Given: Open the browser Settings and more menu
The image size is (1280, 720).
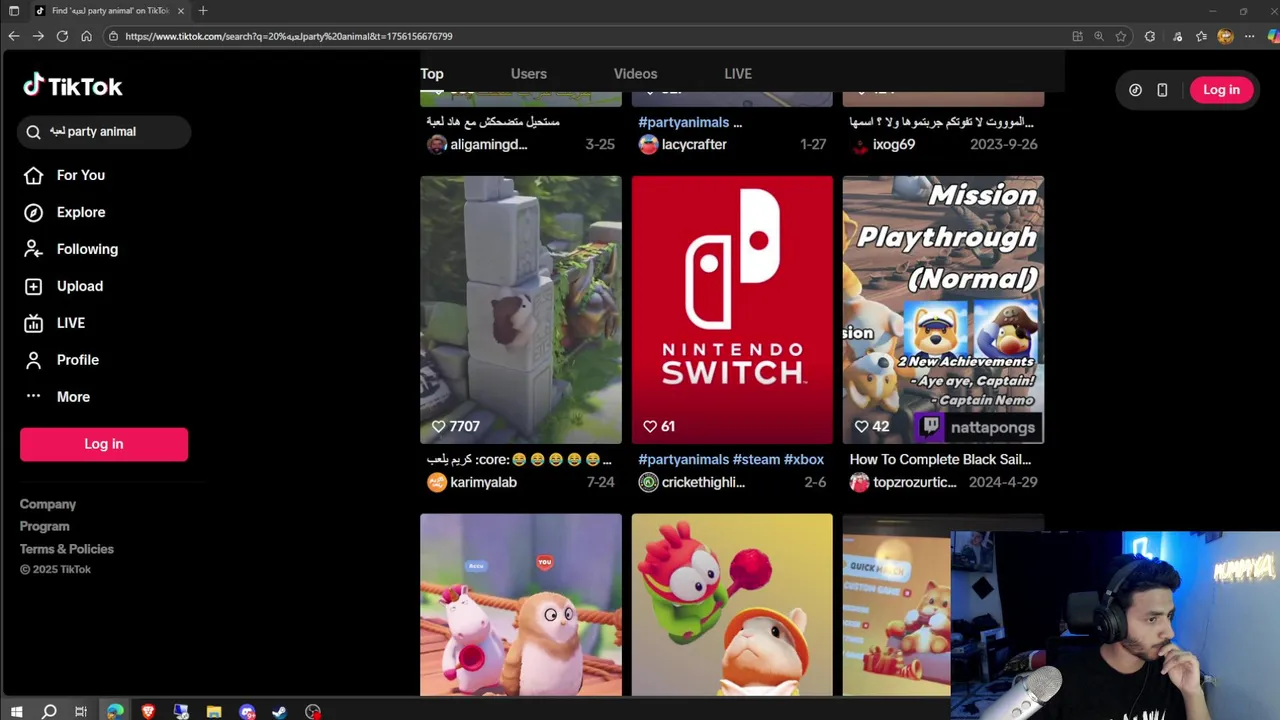Looking at the screenshot, I should coord(1249,36).
